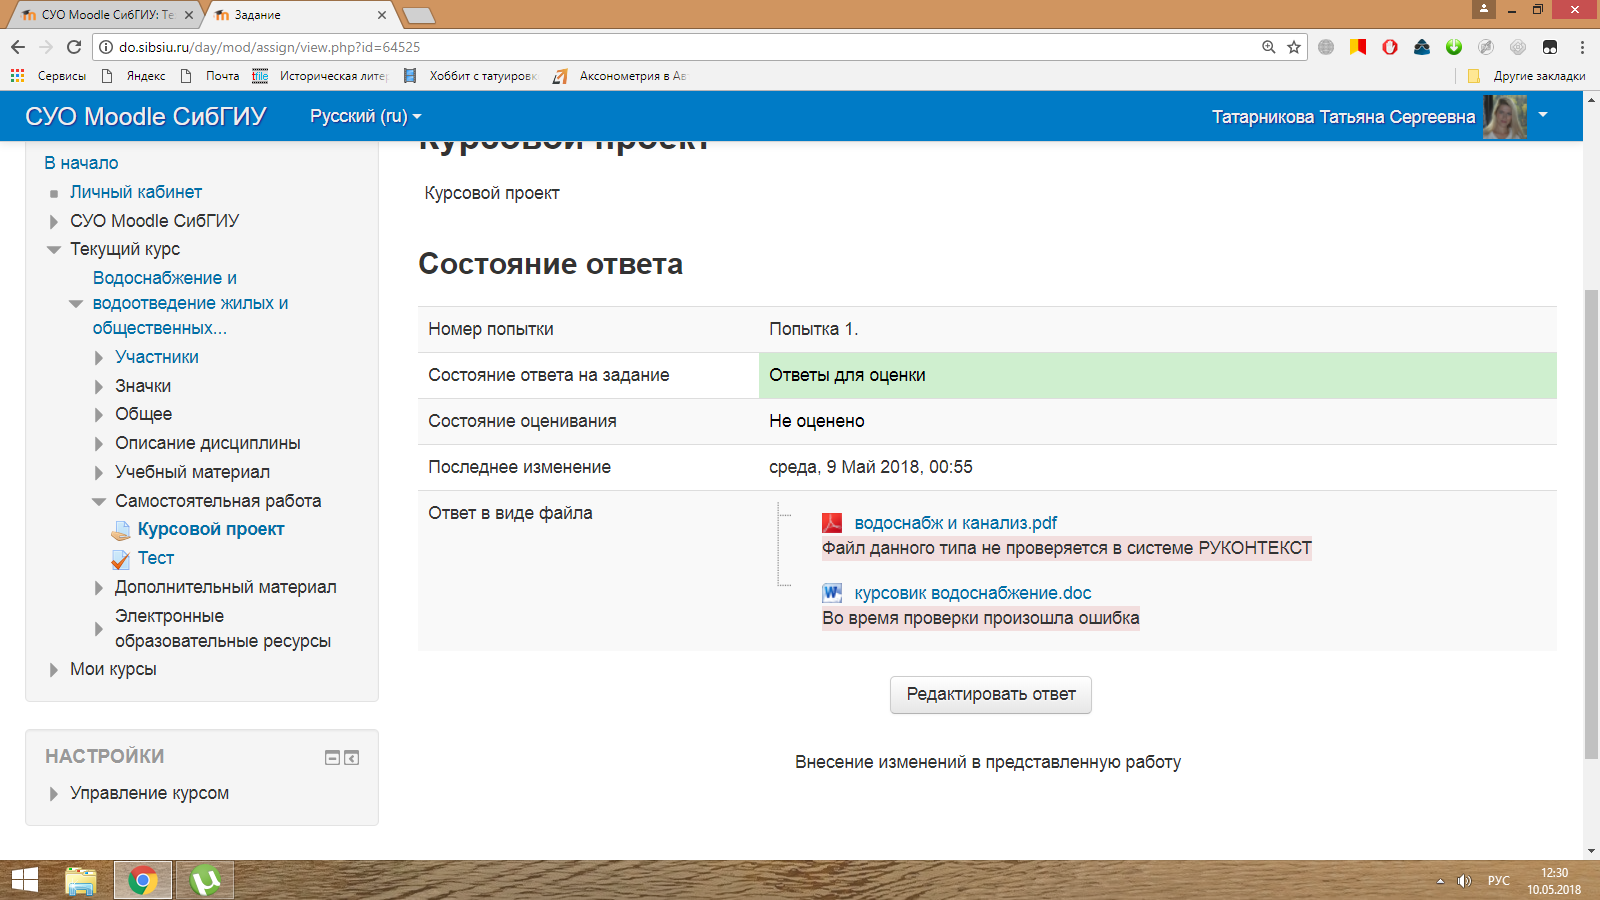Switch to the СУО Moodle СибГИУ browser tab

106,15
